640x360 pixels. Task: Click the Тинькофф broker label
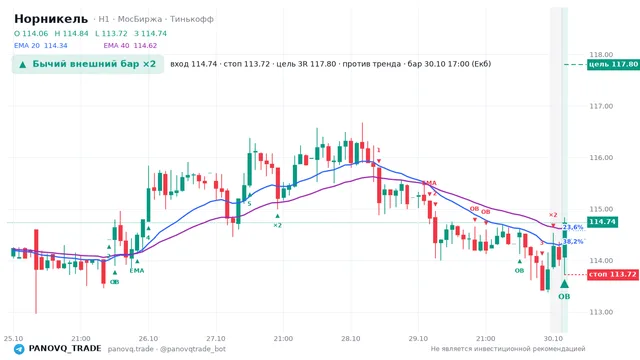(192, 19)
